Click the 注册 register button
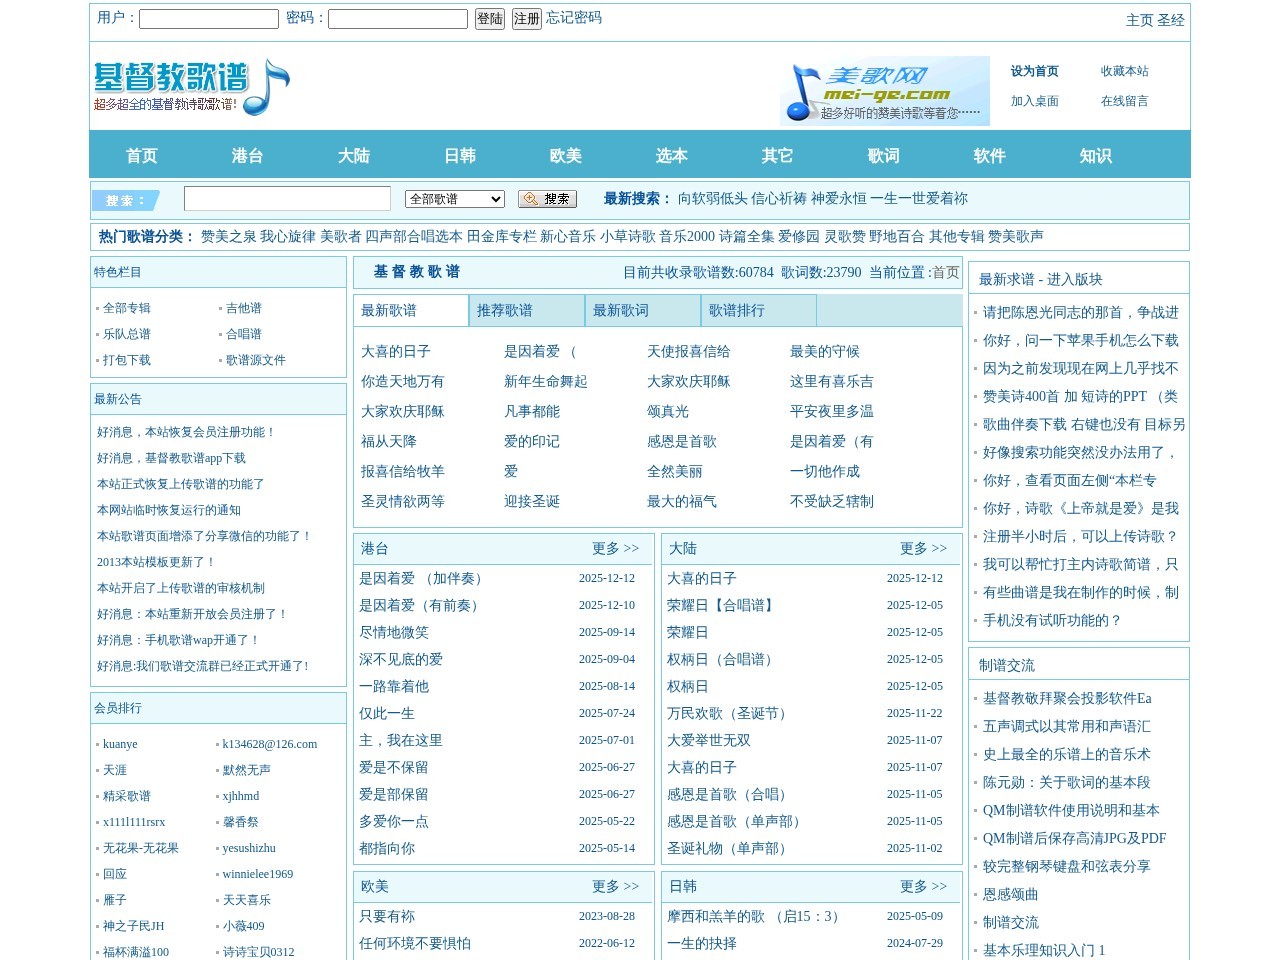 [x=526, y=18]
